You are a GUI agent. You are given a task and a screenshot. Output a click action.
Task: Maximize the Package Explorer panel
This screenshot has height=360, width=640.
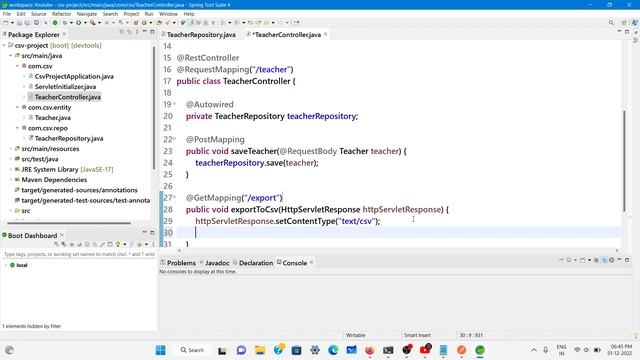click(x=152, y=32)
